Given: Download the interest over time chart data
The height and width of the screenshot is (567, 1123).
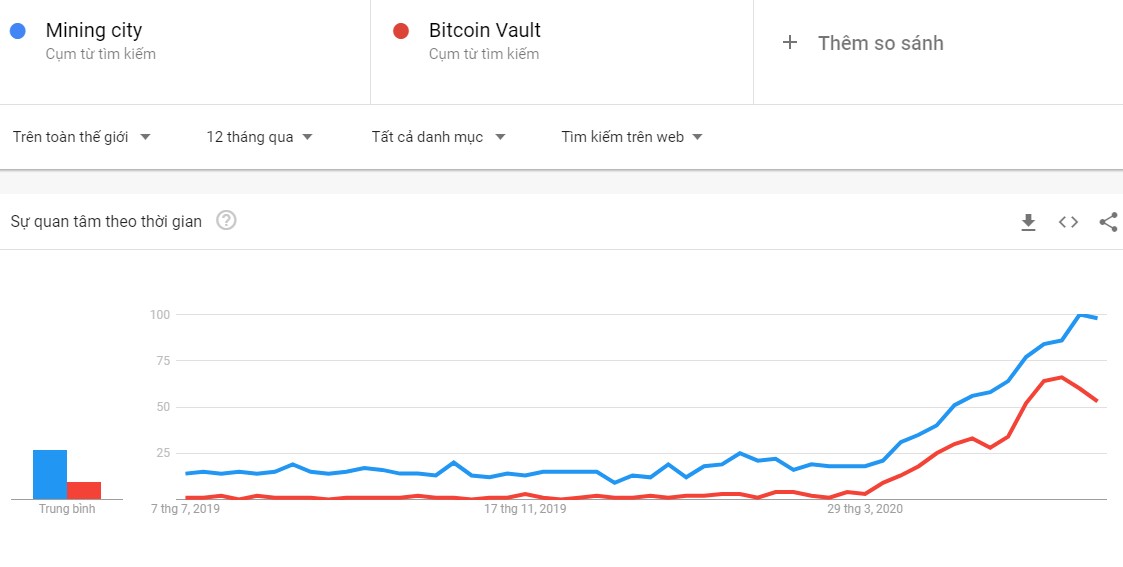Looking at the screenshot, I should point(1028,223).
